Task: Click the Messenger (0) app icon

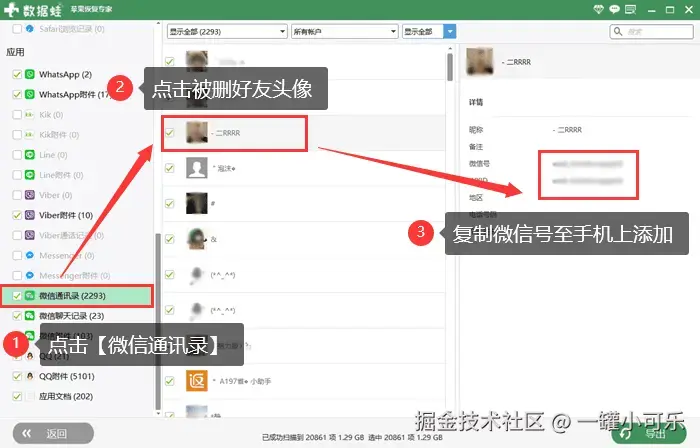Action: point(29,255)
